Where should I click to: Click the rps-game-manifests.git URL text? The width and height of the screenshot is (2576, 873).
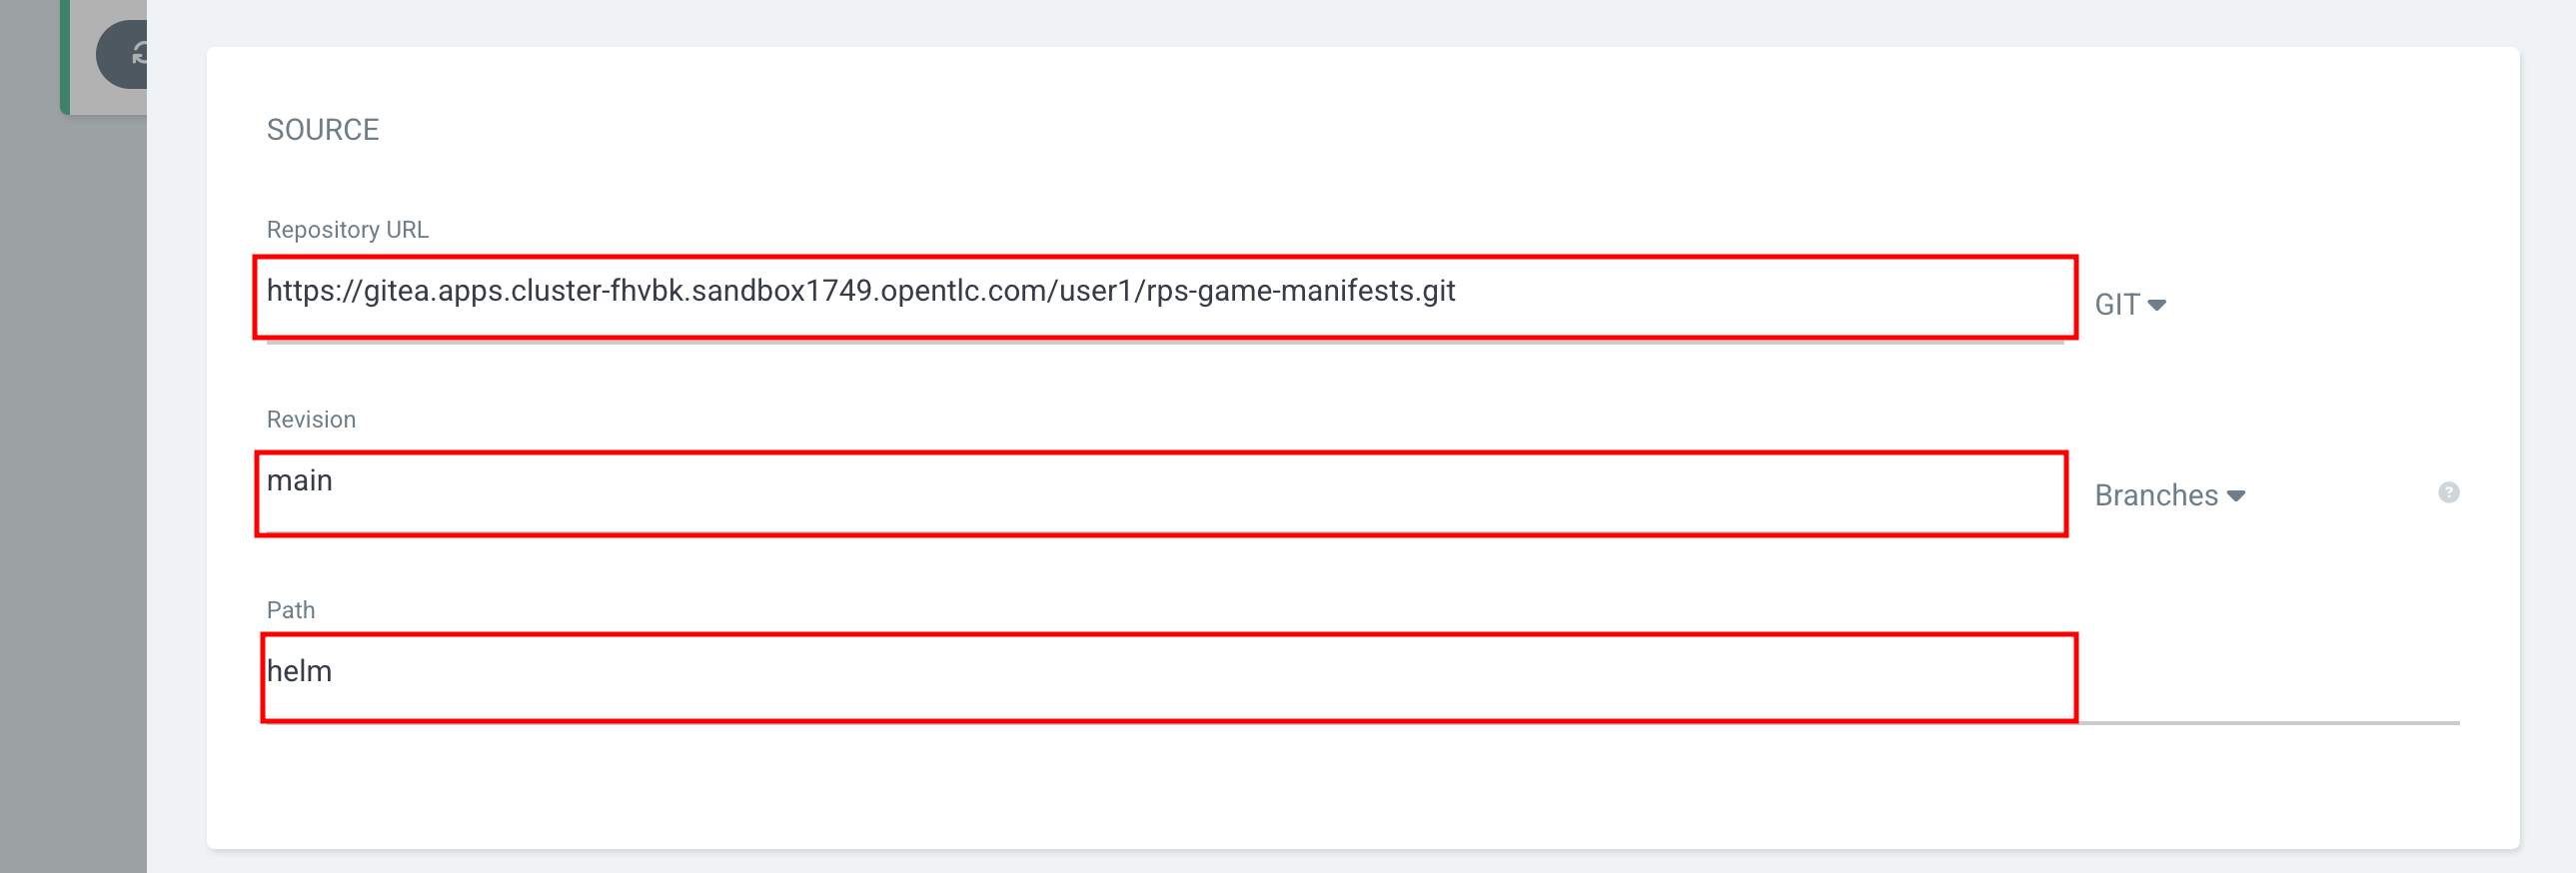point(1300,291)
